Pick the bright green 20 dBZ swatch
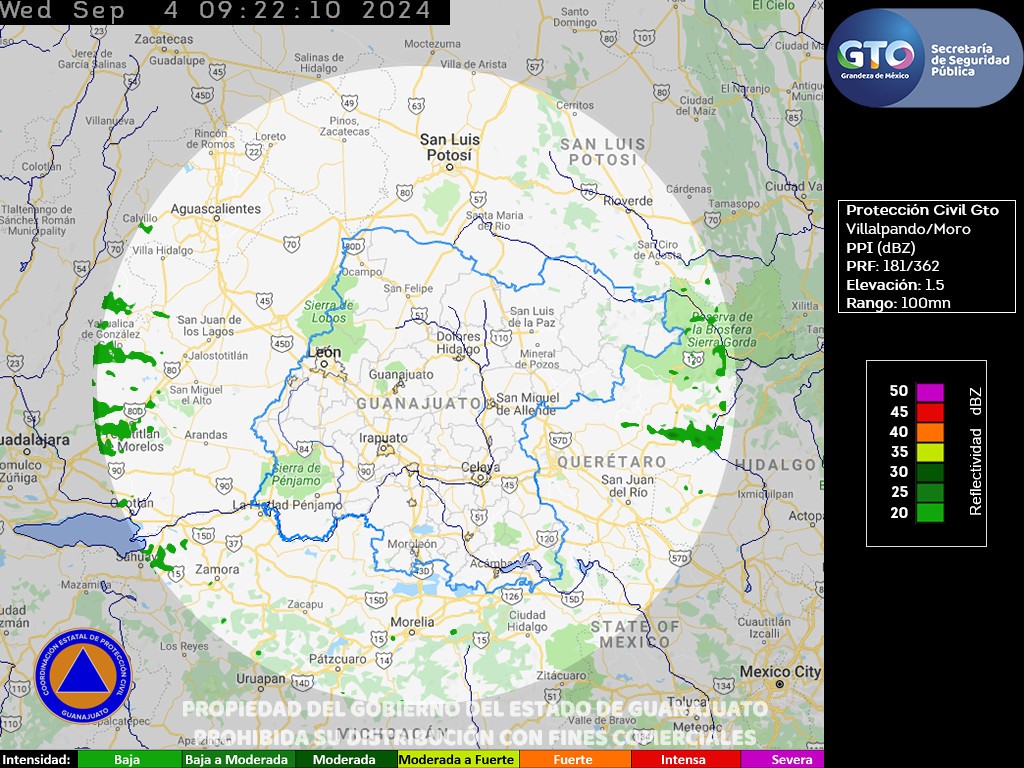The width and height of the screenshot is (1024, 768). (930, 512)
